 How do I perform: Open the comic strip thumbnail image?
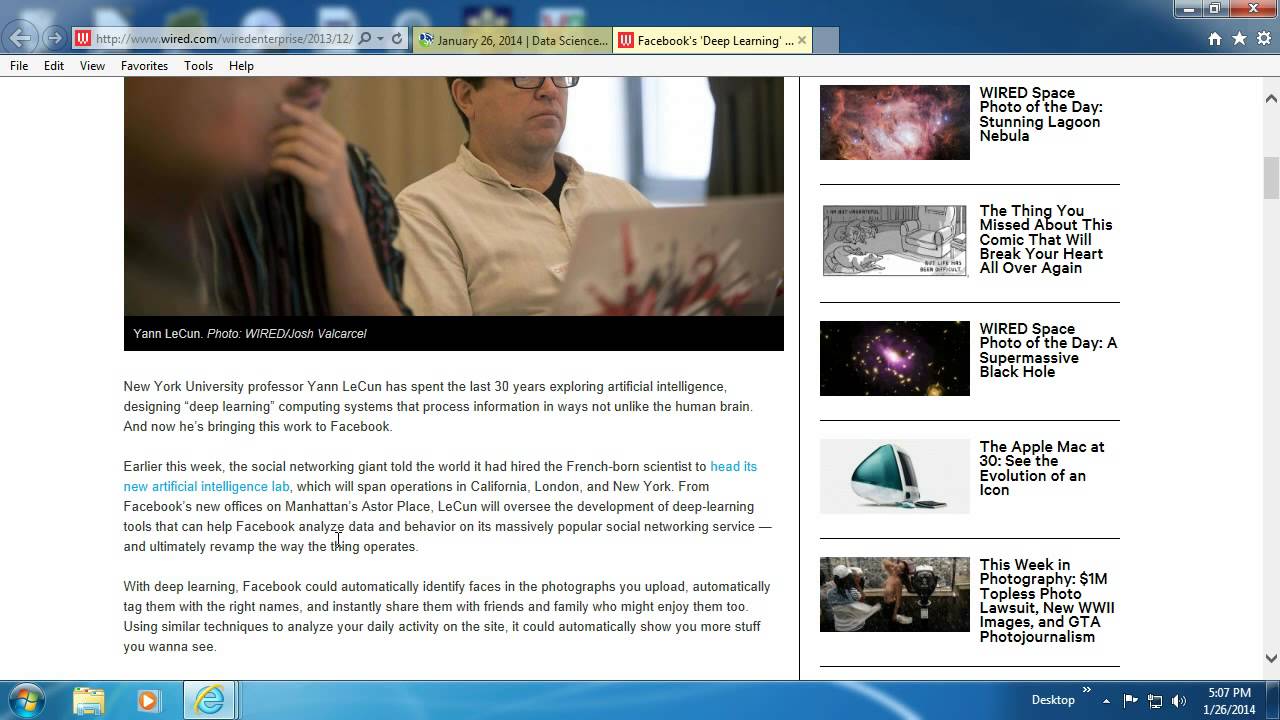pyautogui.click(x=895, y=241)
